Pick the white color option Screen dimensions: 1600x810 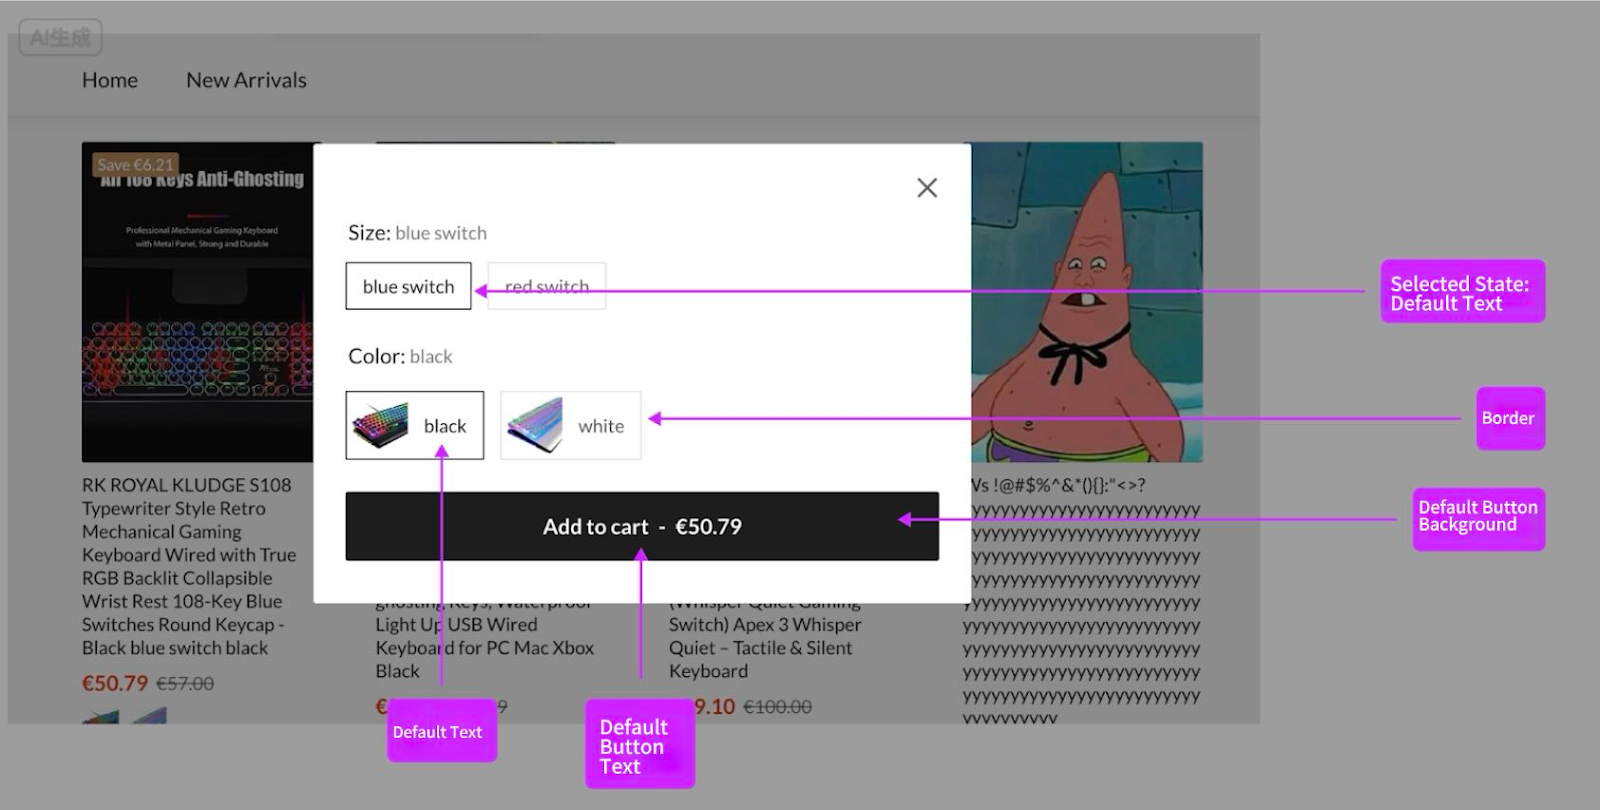(x=570, y=426)
